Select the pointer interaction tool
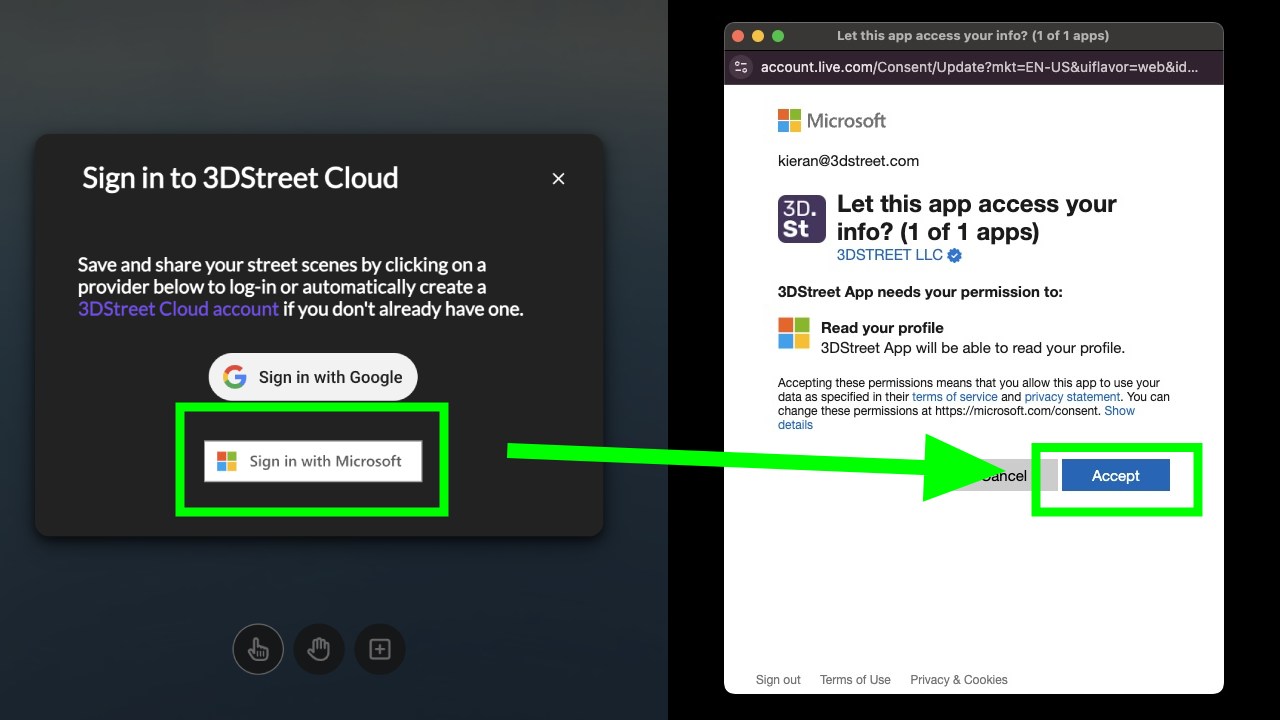The height and width of the screenshot is (720, 1280). (x=258, y=648)
